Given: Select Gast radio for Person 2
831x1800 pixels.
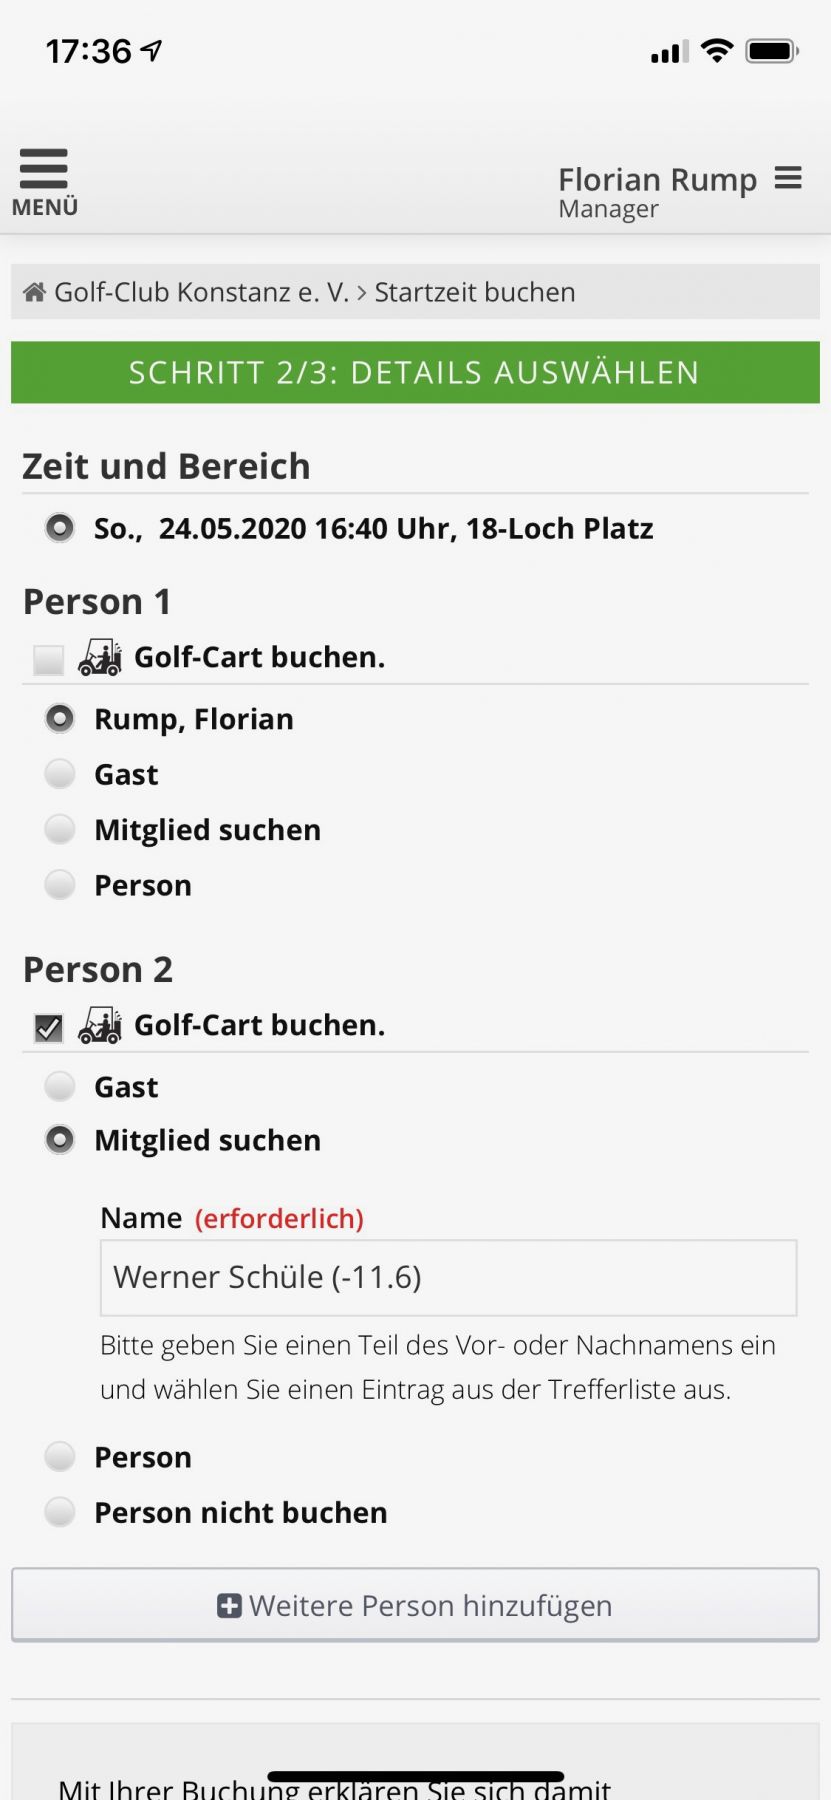Looking at the screenshot, I should 60,1086.
